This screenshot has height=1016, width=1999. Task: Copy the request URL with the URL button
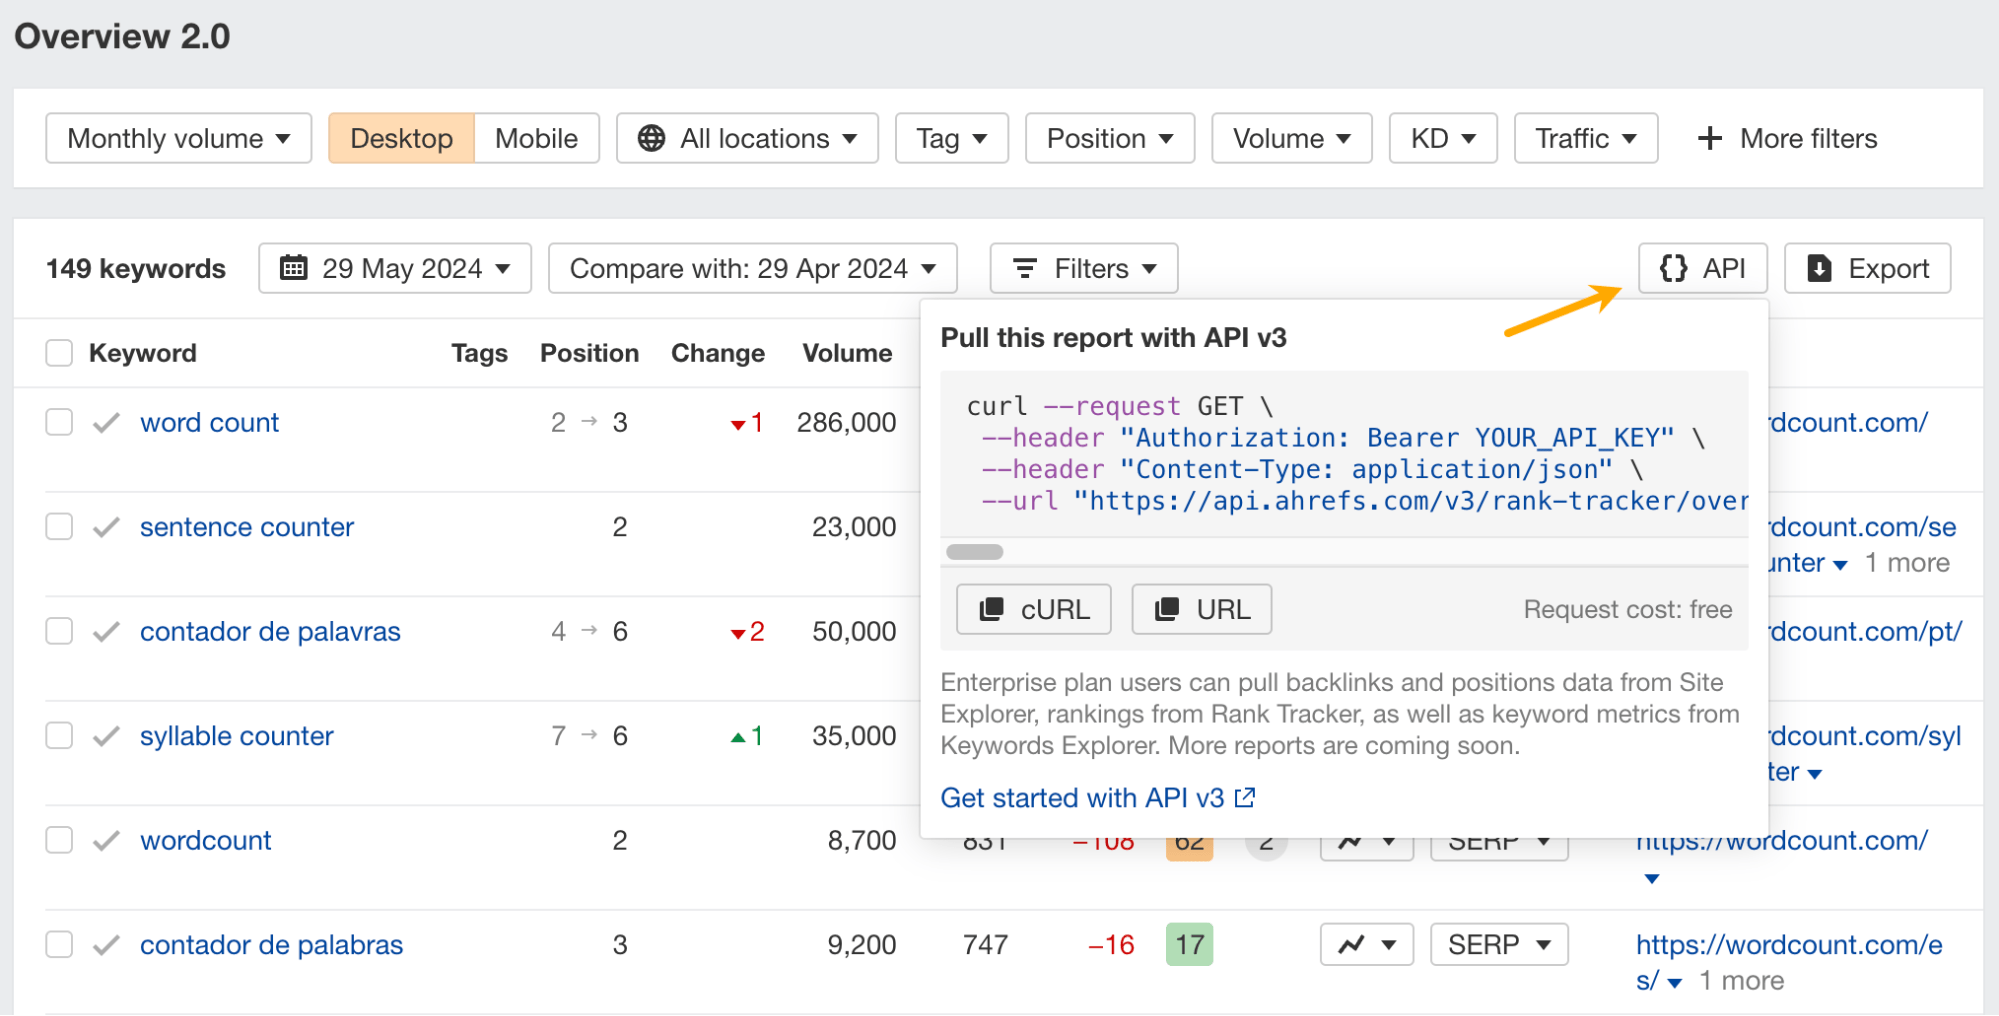pos(1201,609)
